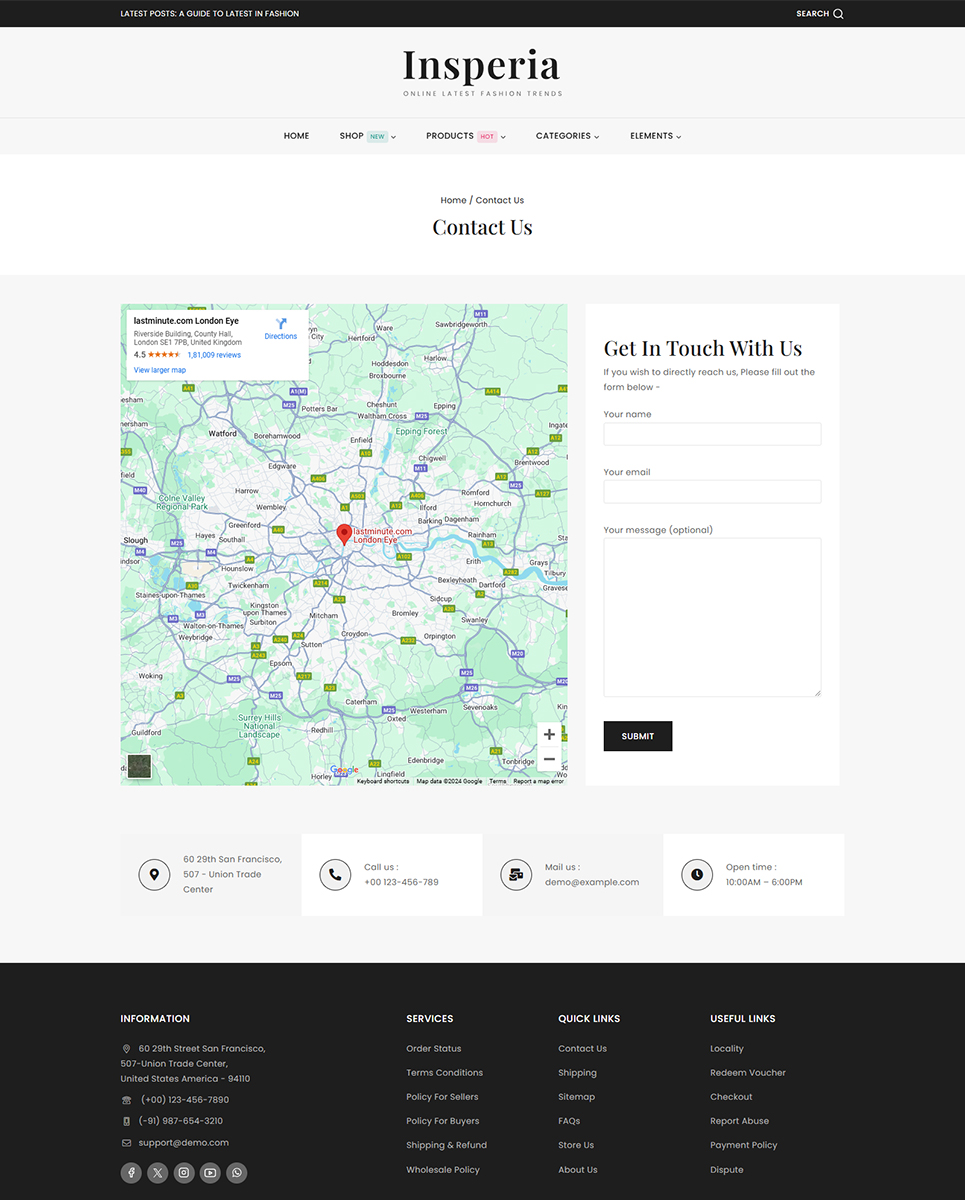Click the YouTube icon in footer
This screenshot has height=1200, width=965.
coord(210,1172)
